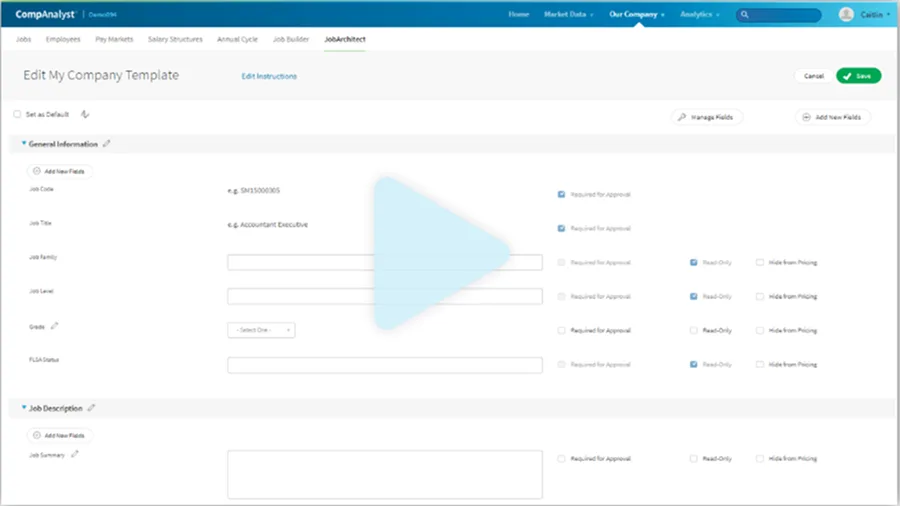
Task: Click the CompAnalyst logo
Action: 45,14
